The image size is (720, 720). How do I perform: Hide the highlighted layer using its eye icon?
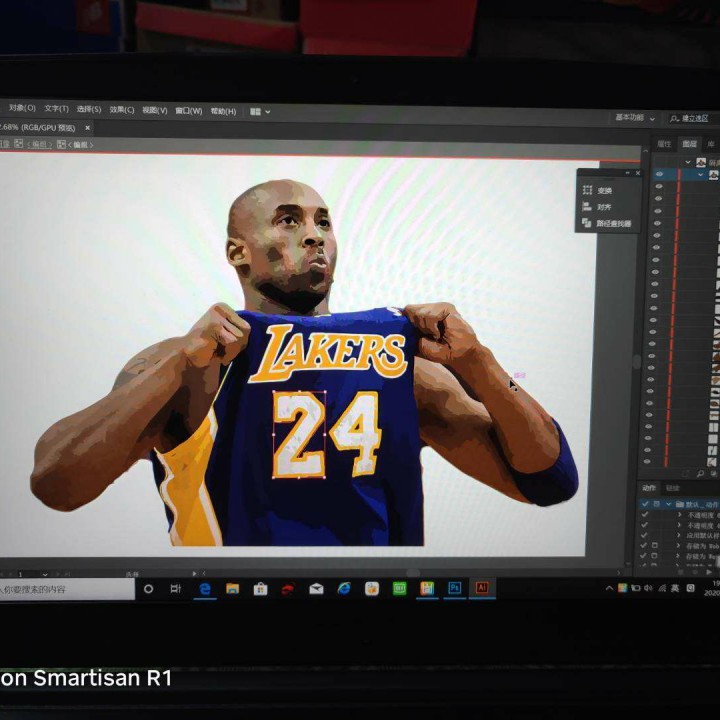tap(658, 173)
